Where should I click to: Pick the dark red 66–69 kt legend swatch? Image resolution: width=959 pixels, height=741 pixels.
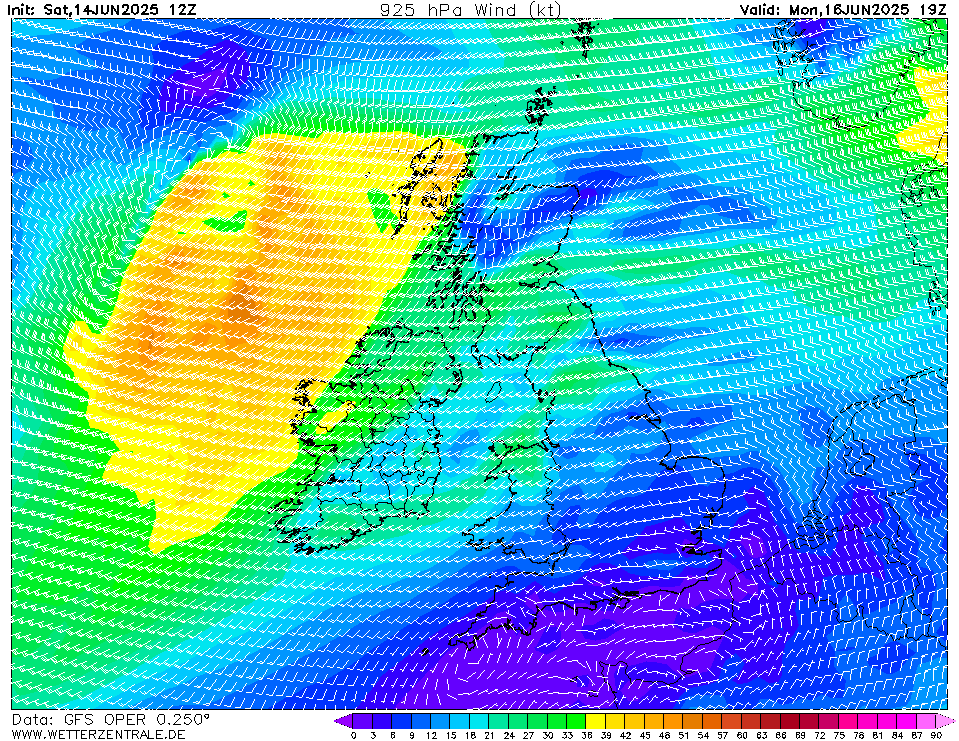point(790,721)
